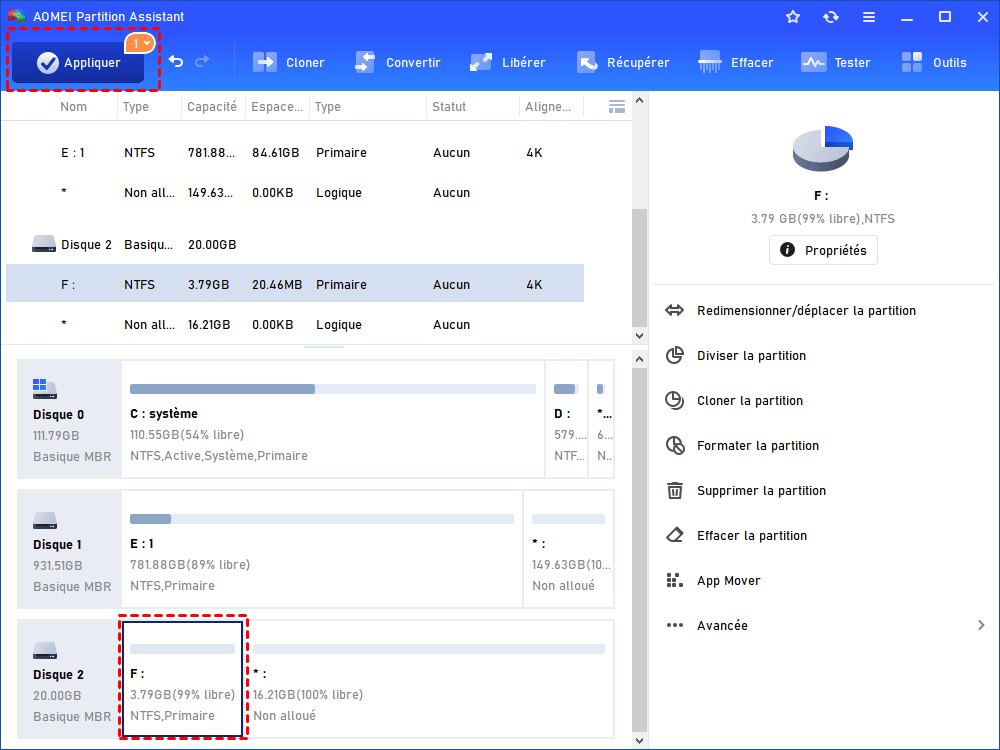Click the F : pie chart graphic
The width and height of the screenshot is (1000, 750).
click(x=823, y=149)
